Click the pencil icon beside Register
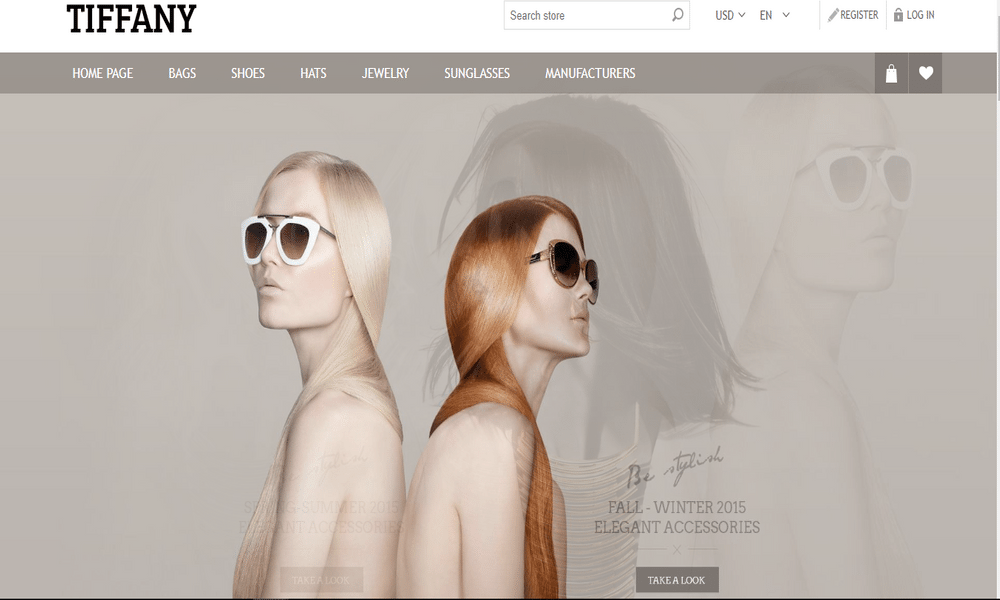Screen dimensions: 1000x600 click(x=832, y=15)
